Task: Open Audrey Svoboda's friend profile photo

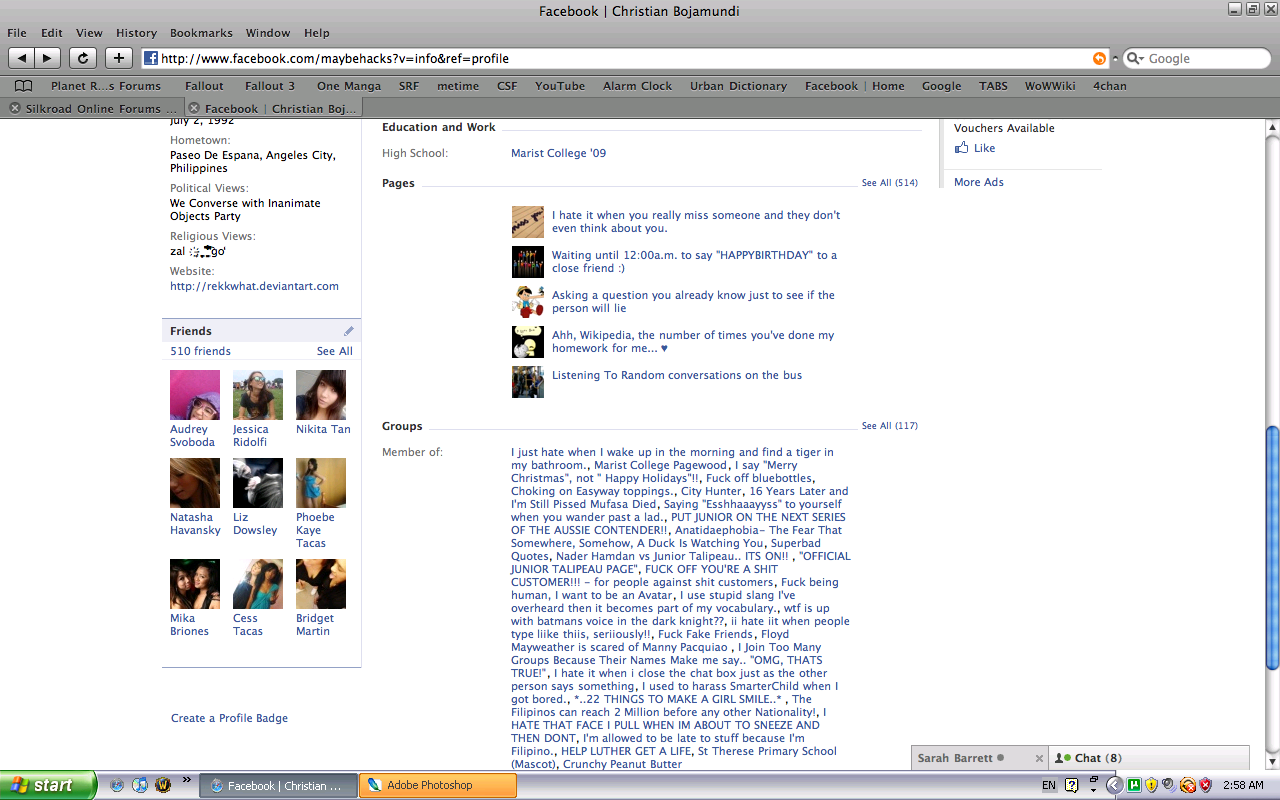Action: tap(195, 395)
